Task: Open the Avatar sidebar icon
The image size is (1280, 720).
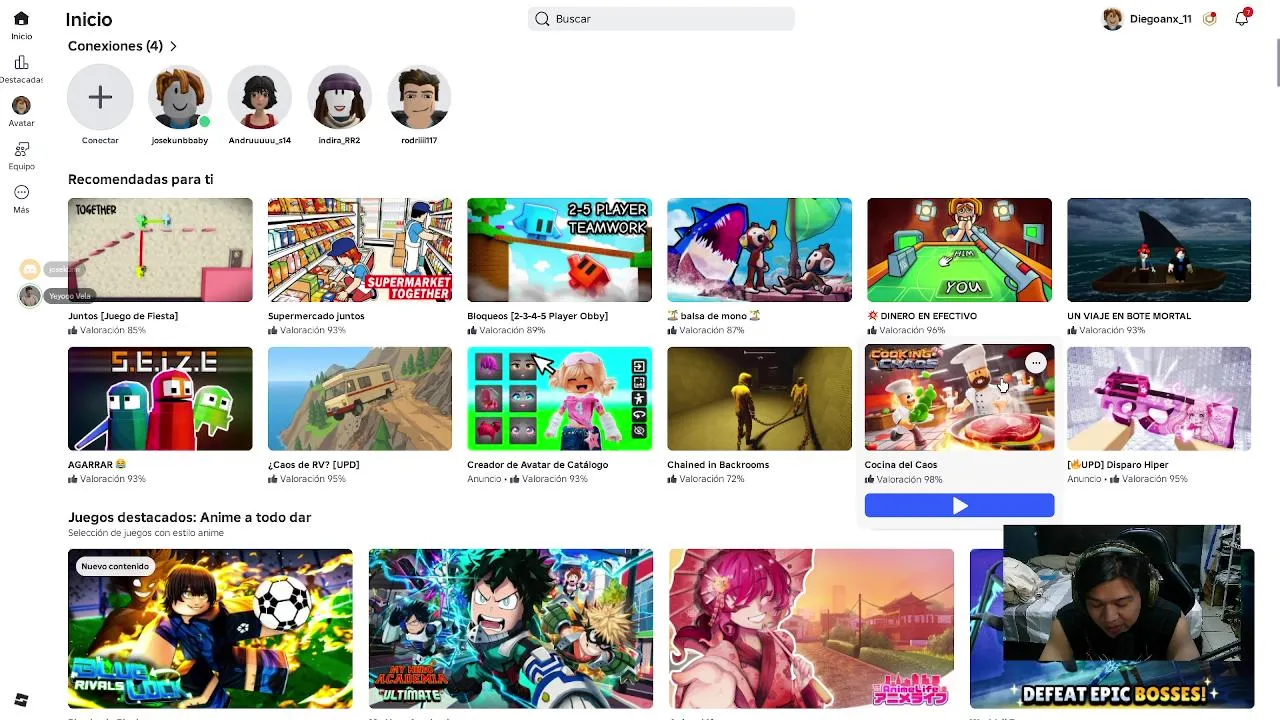Action: [21, 105]
